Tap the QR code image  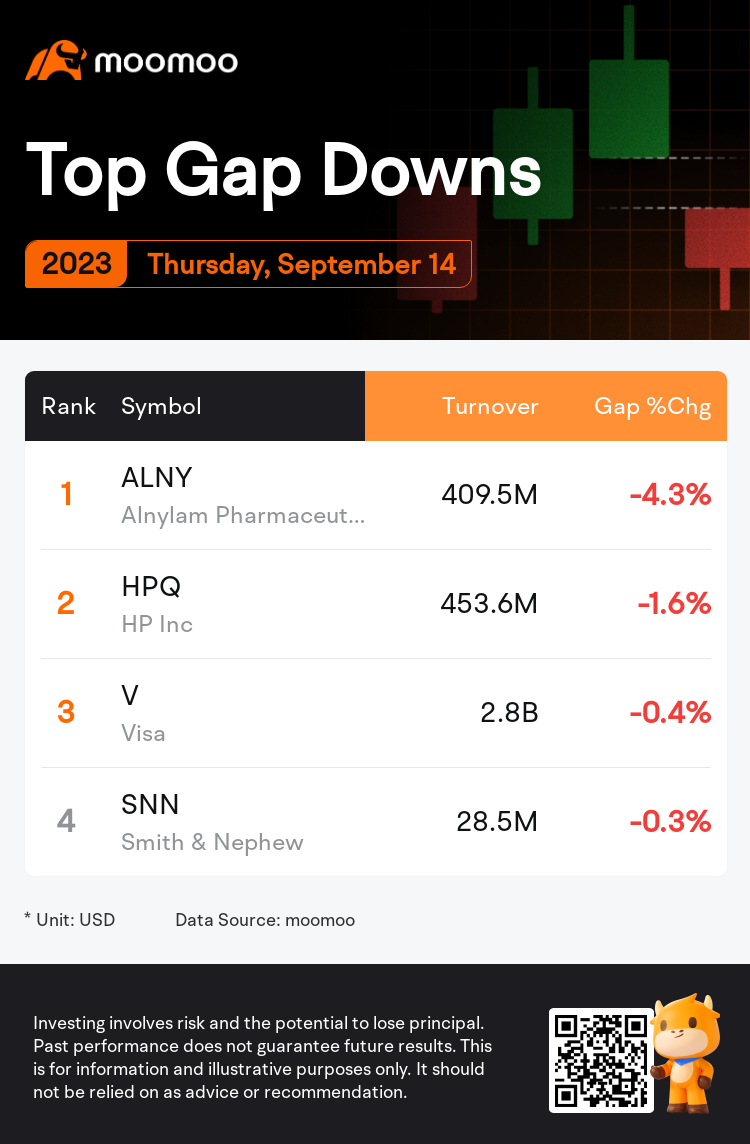[x=600, y=1060]
